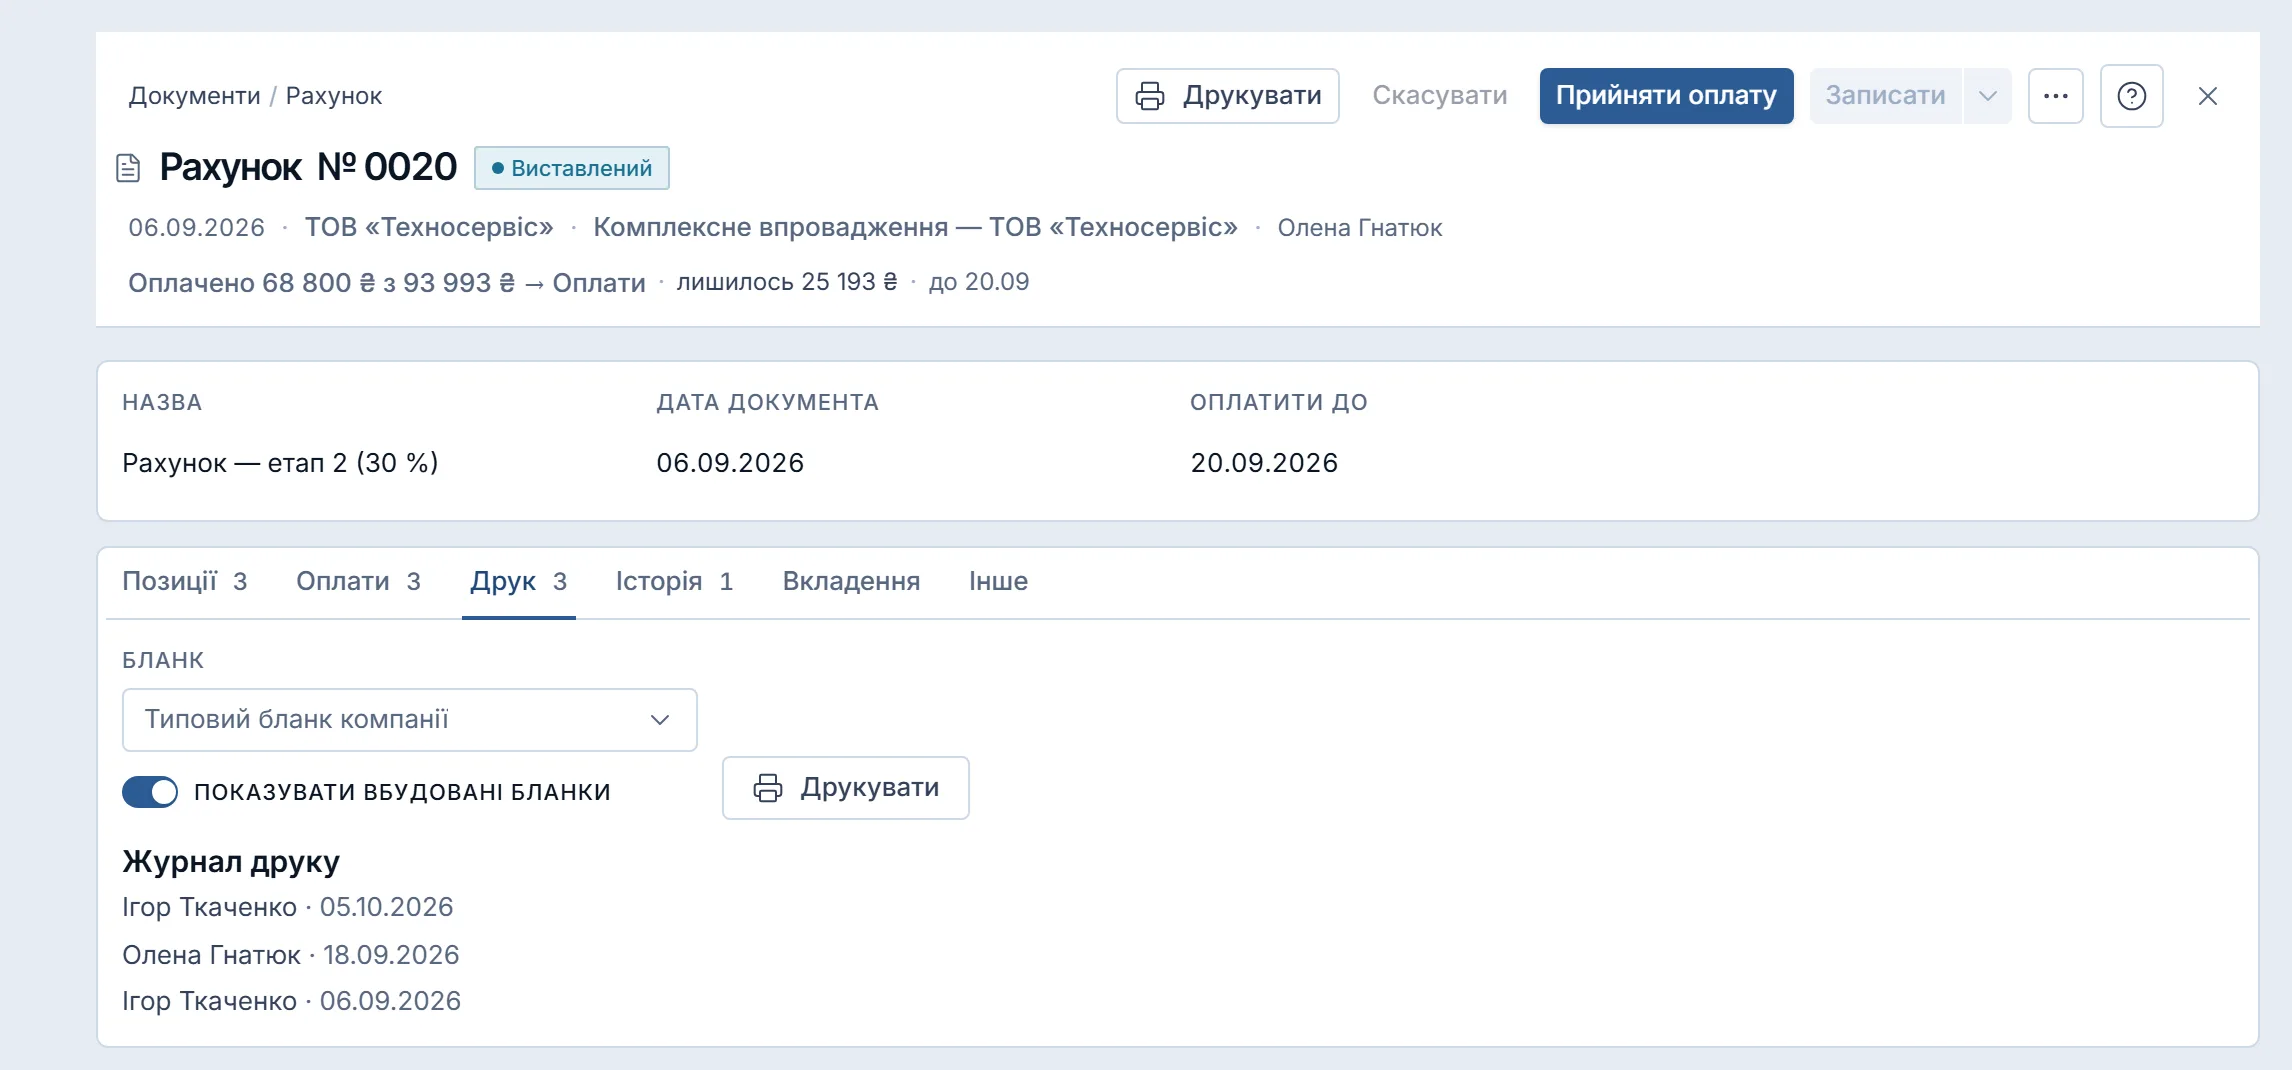Open the three-dots more actions menu
This screenshot has height=1070, width=2292.
2055,96
